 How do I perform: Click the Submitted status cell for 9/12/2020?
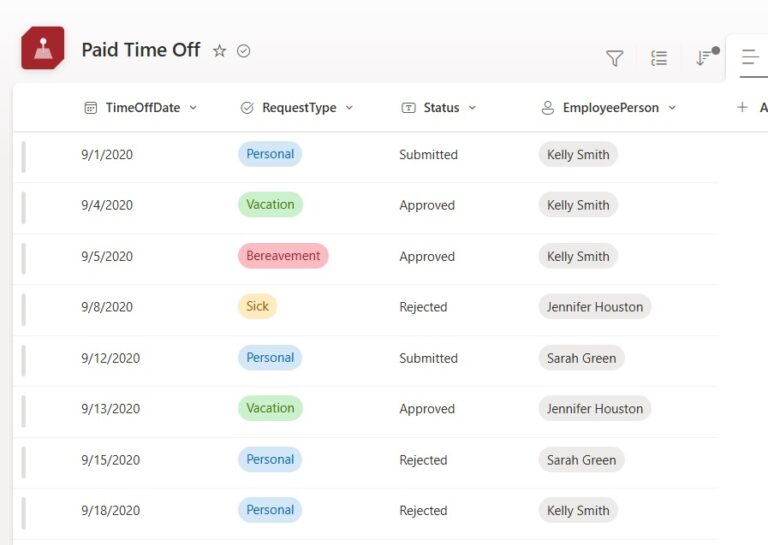click(428, 358)
